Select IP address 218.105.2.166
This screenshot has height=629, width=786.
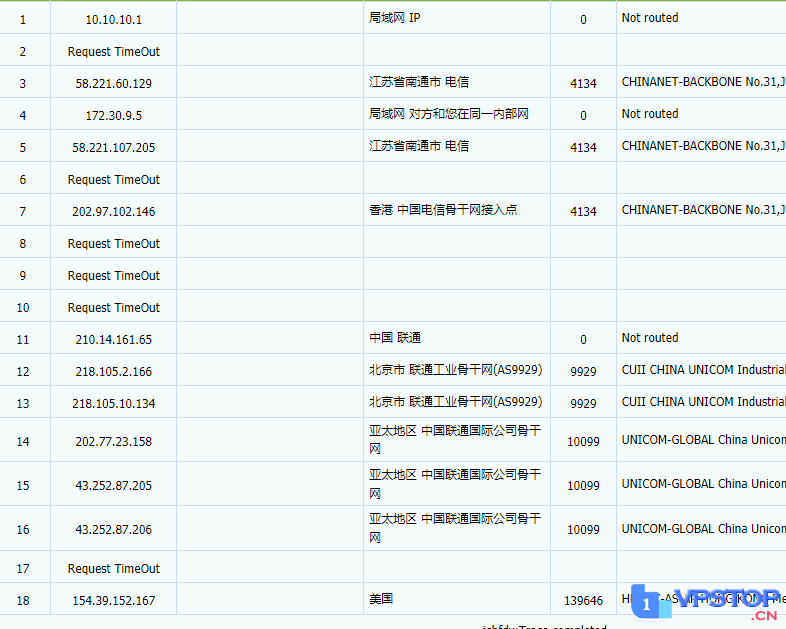[113, 372]
